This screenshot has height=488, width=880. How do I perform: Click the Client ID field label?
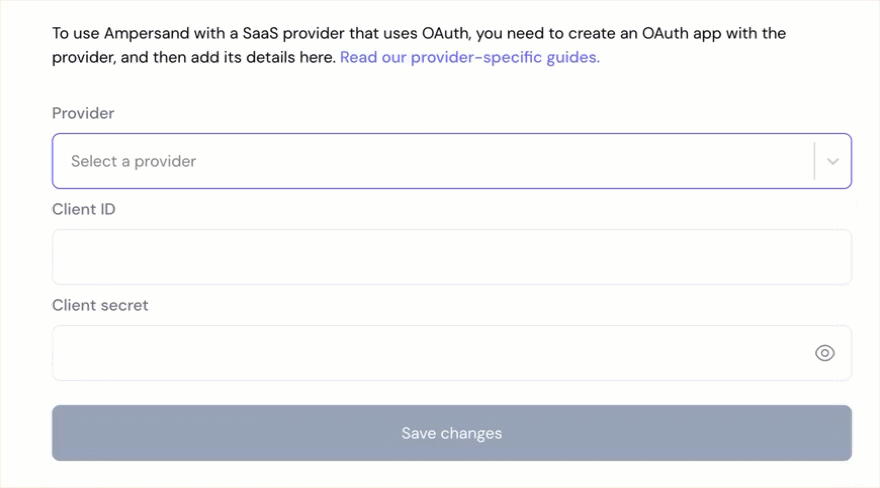click(84, 209)
